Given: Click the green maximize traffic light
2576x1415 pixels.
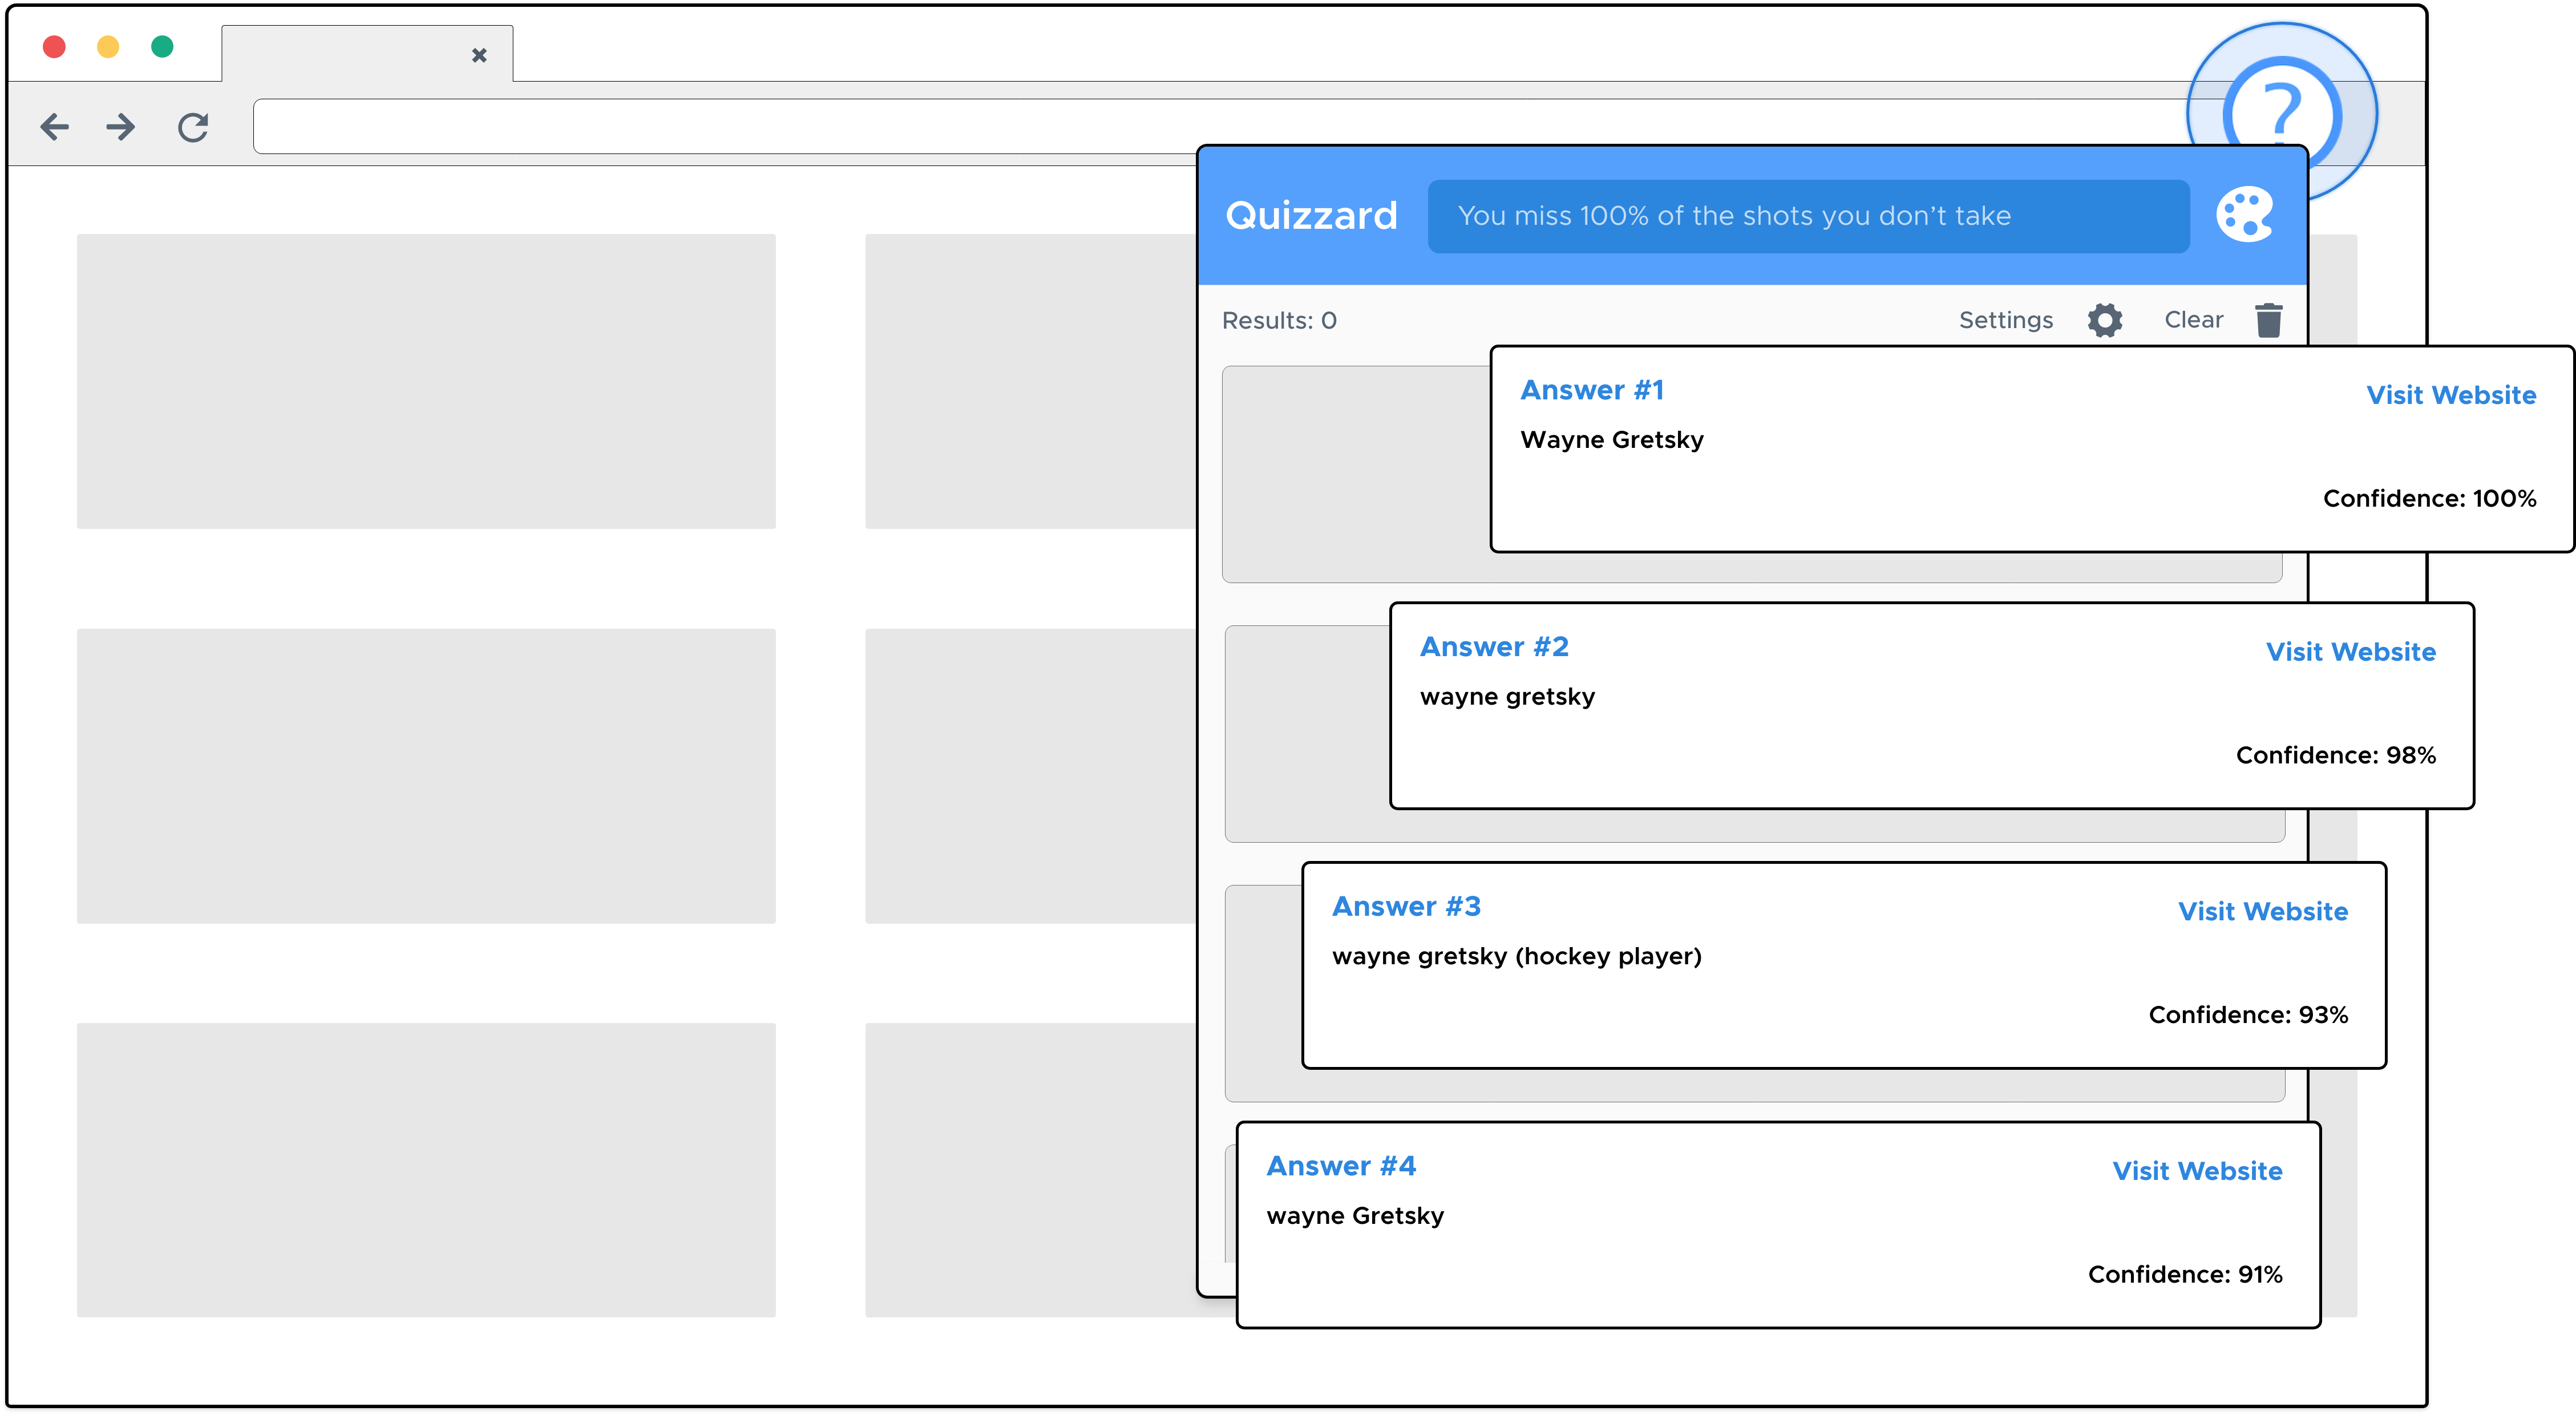Looking at the screenshot, I should click(x=163, y=46).
